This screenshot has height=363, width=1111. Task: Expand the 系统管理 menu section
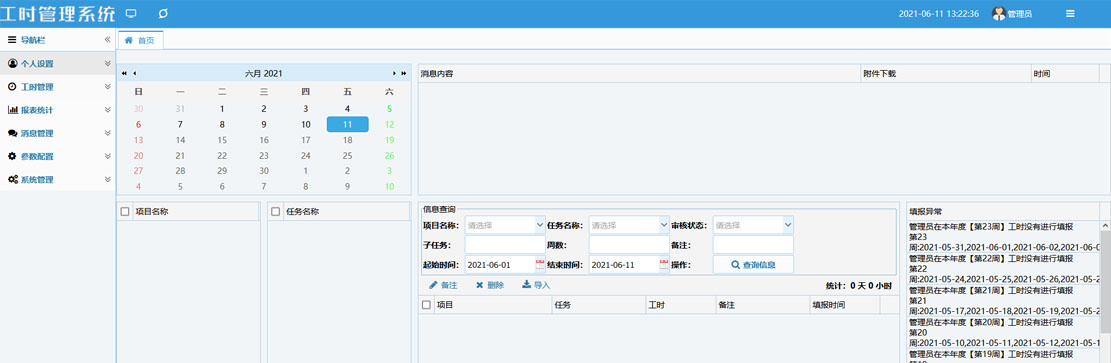coord(108,179)
